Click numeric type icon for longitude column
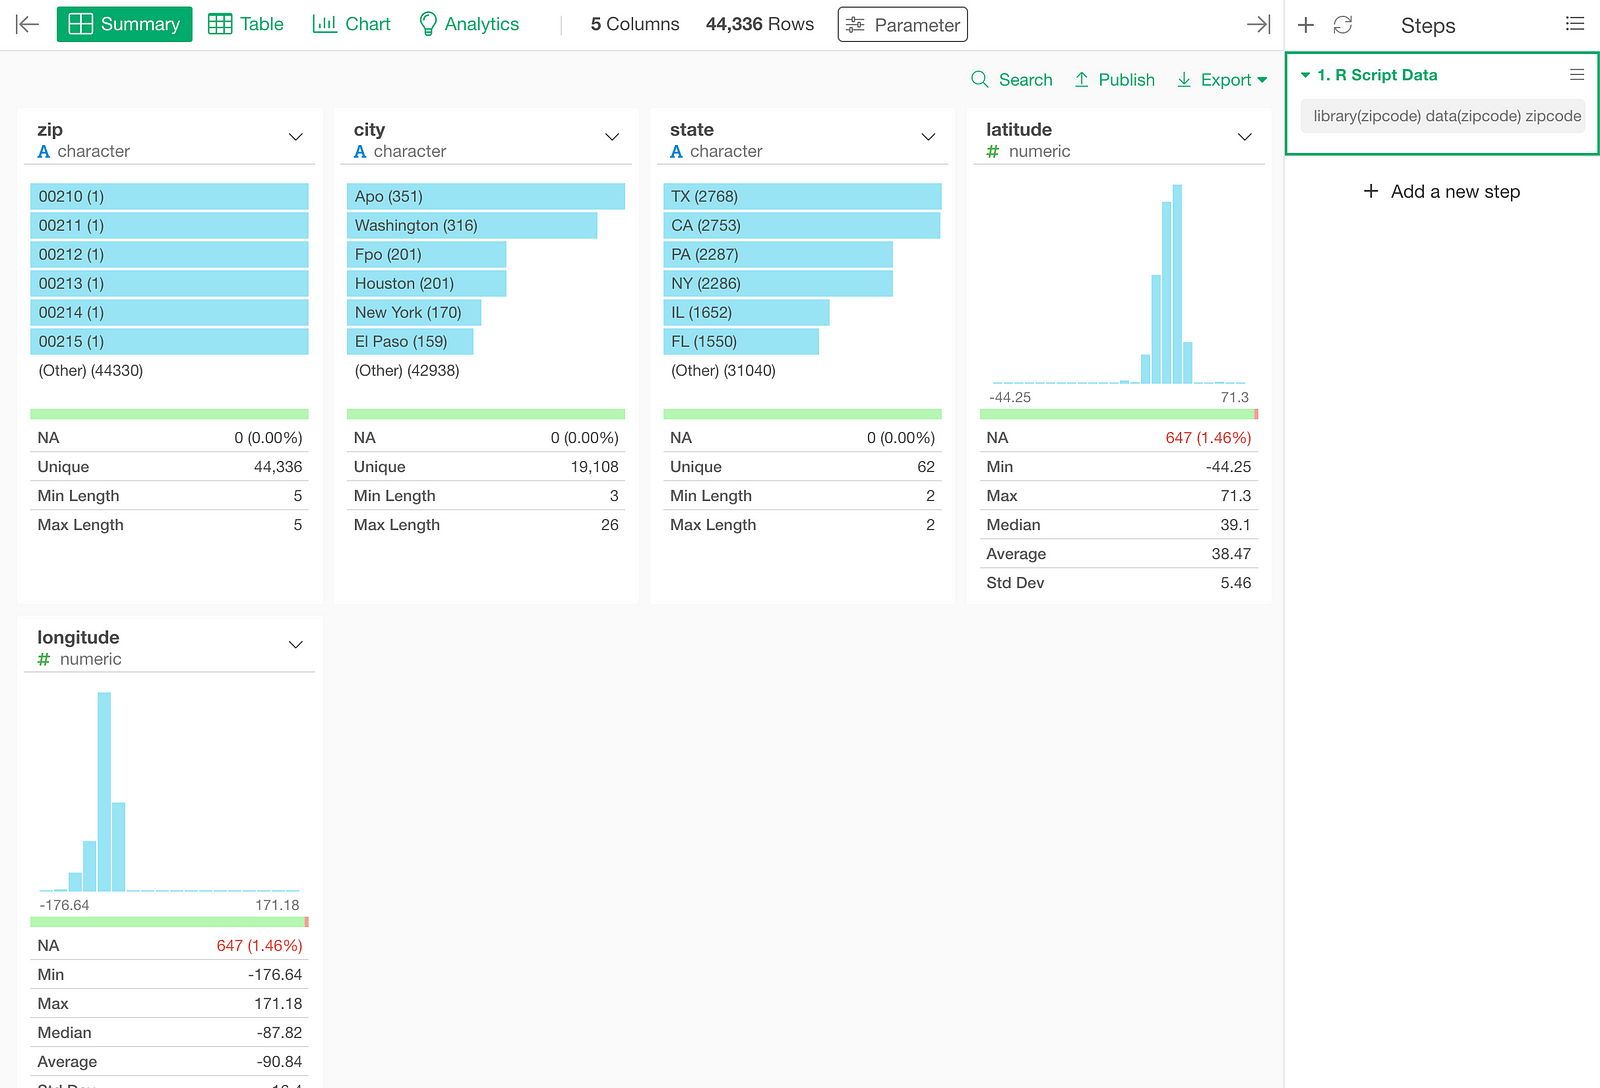 (44, 660)
